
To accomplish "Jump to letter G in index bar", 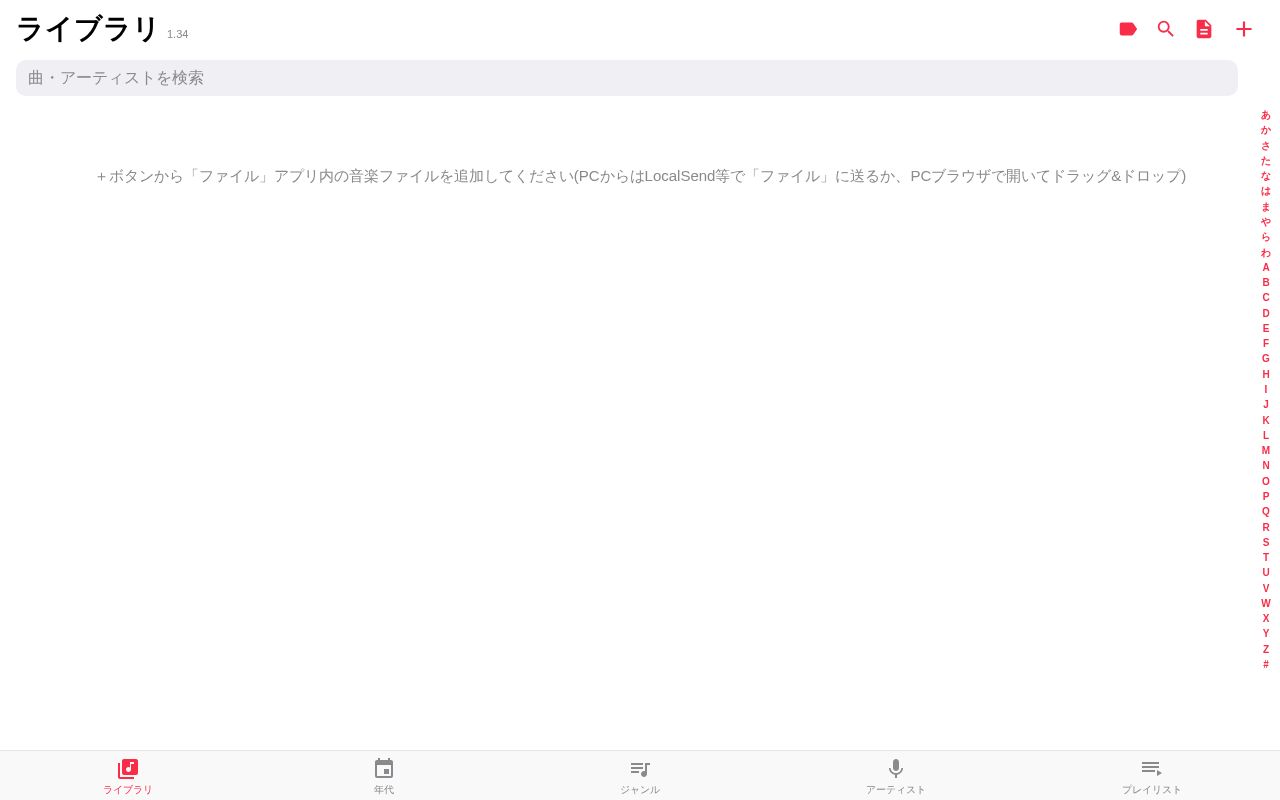I will 1266,359.
